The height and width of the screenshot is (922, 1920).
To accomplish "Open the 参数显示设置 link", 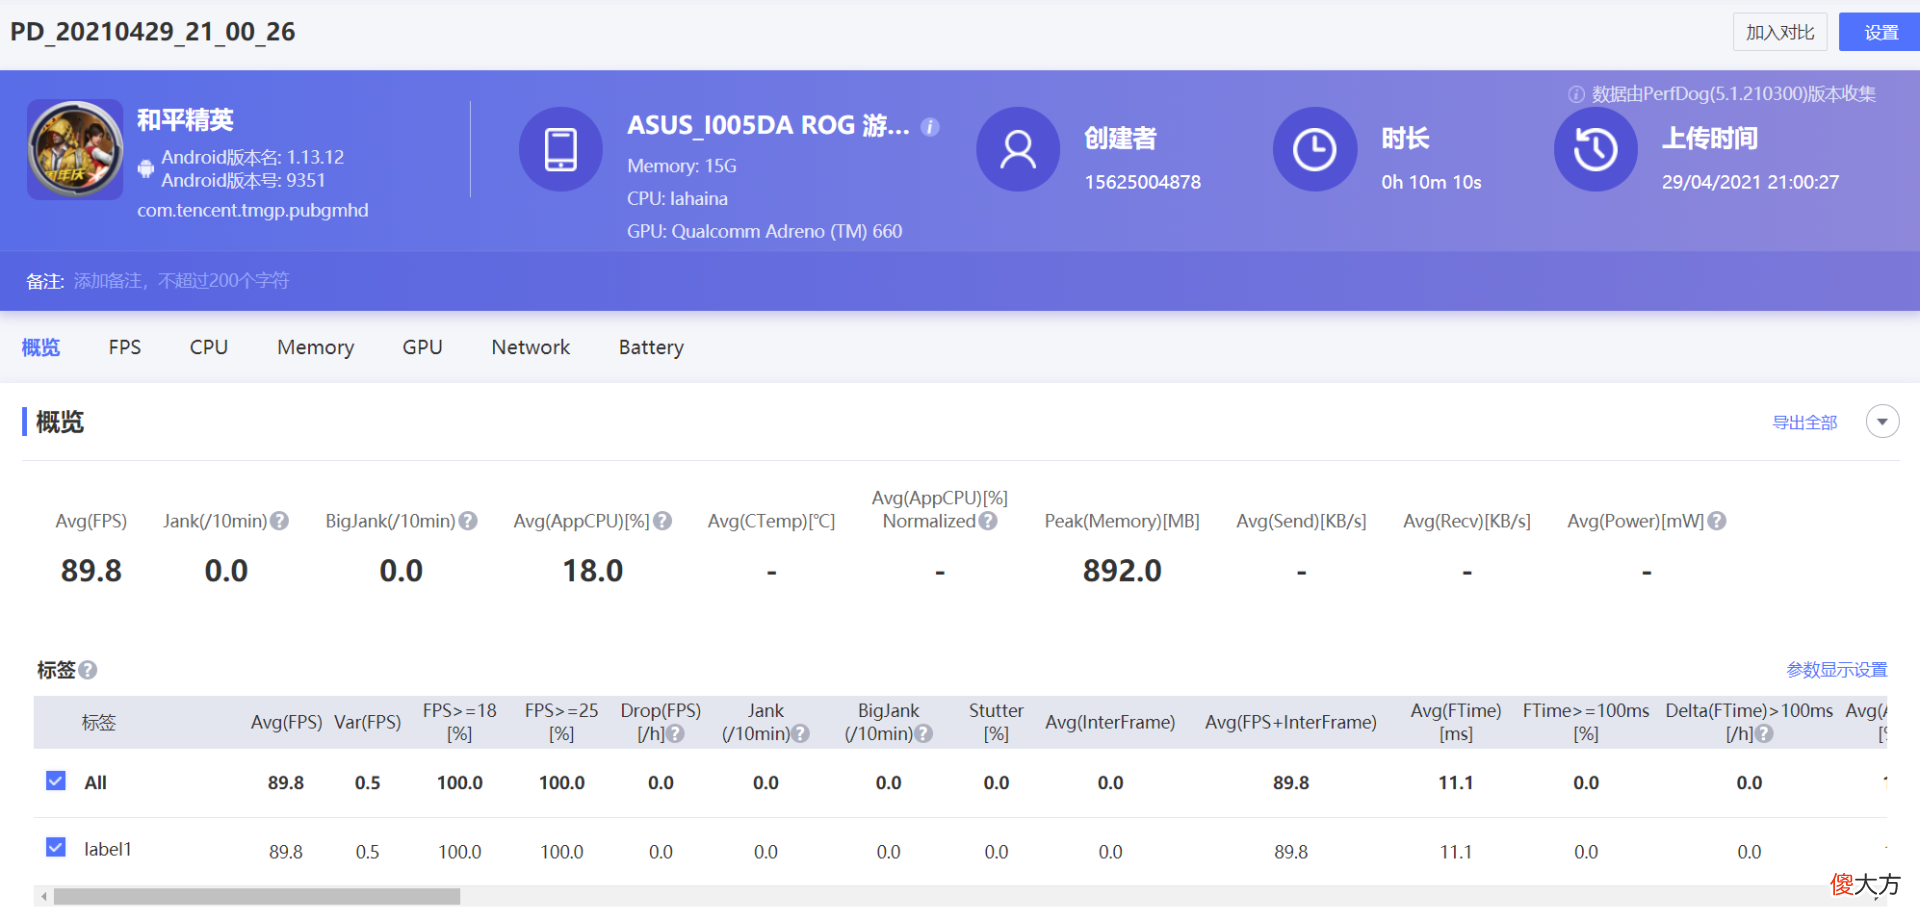I will 1837,670.
